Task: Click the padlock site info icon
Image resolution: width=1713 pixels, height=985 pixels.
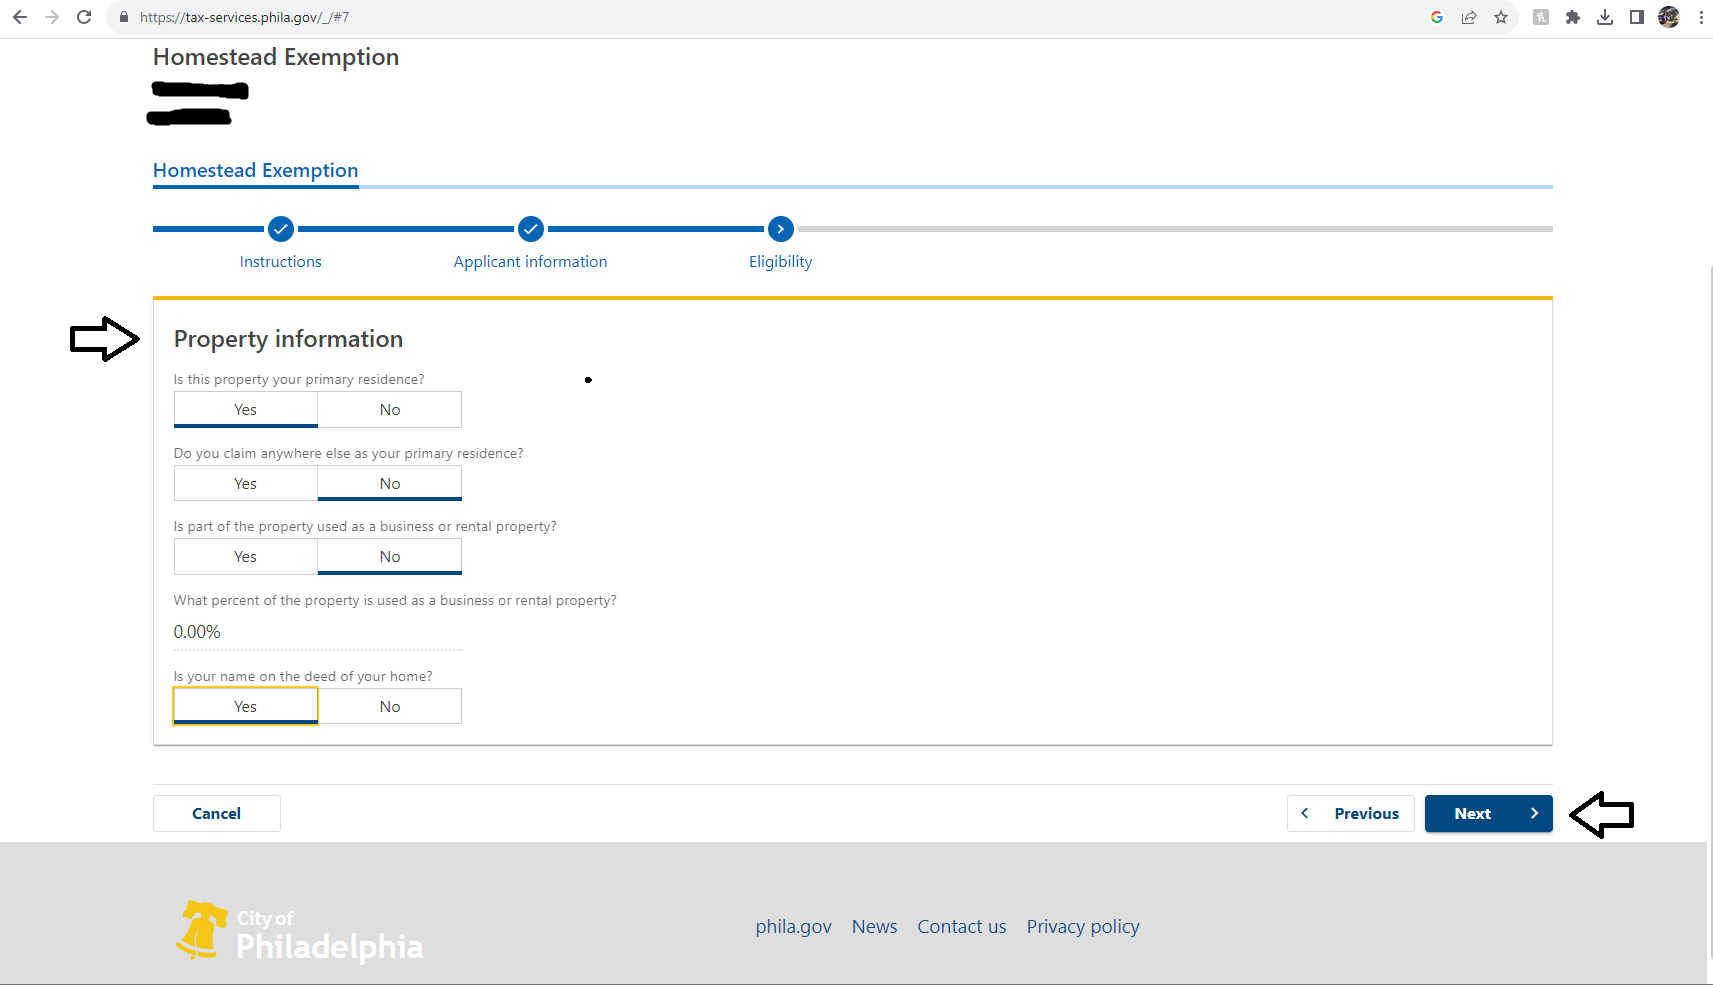Action: tap(124, 17)
